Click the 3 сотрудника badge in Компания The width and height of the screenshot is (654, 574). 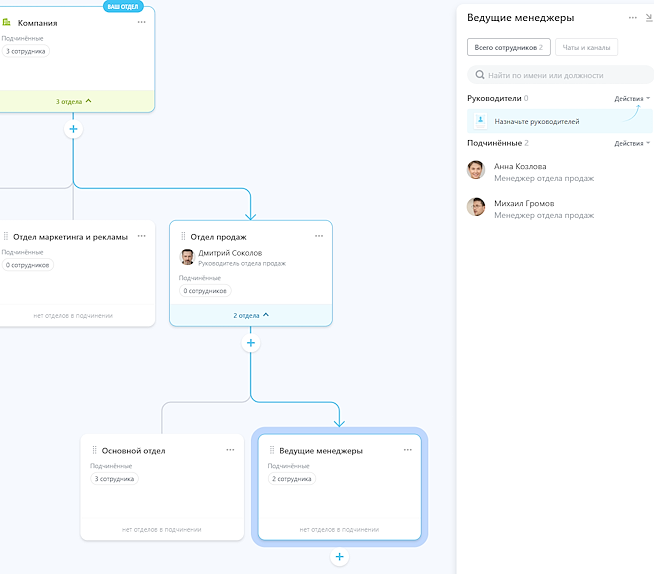tap(25, 51)
